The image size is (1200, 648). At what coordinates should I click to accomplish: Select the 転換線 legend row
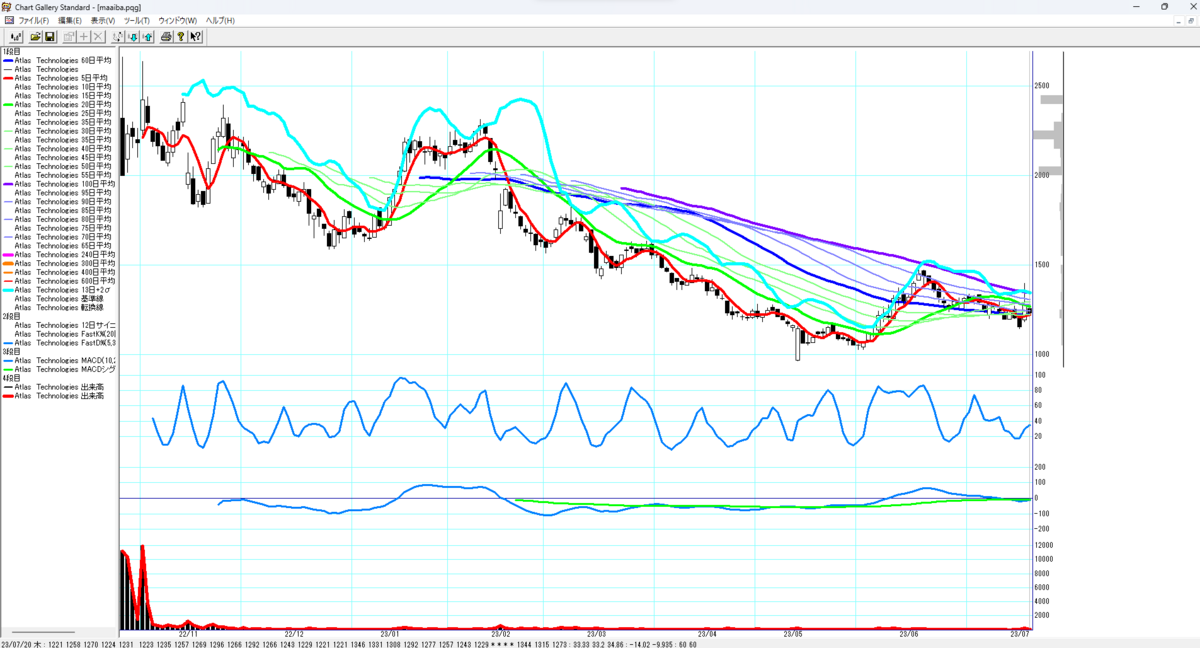coord(58,308)
